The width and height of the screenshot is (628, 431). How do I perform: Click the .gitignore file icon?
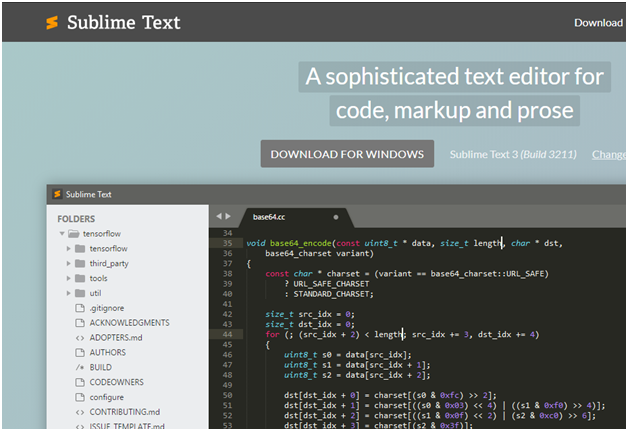[x=80, y=308]
